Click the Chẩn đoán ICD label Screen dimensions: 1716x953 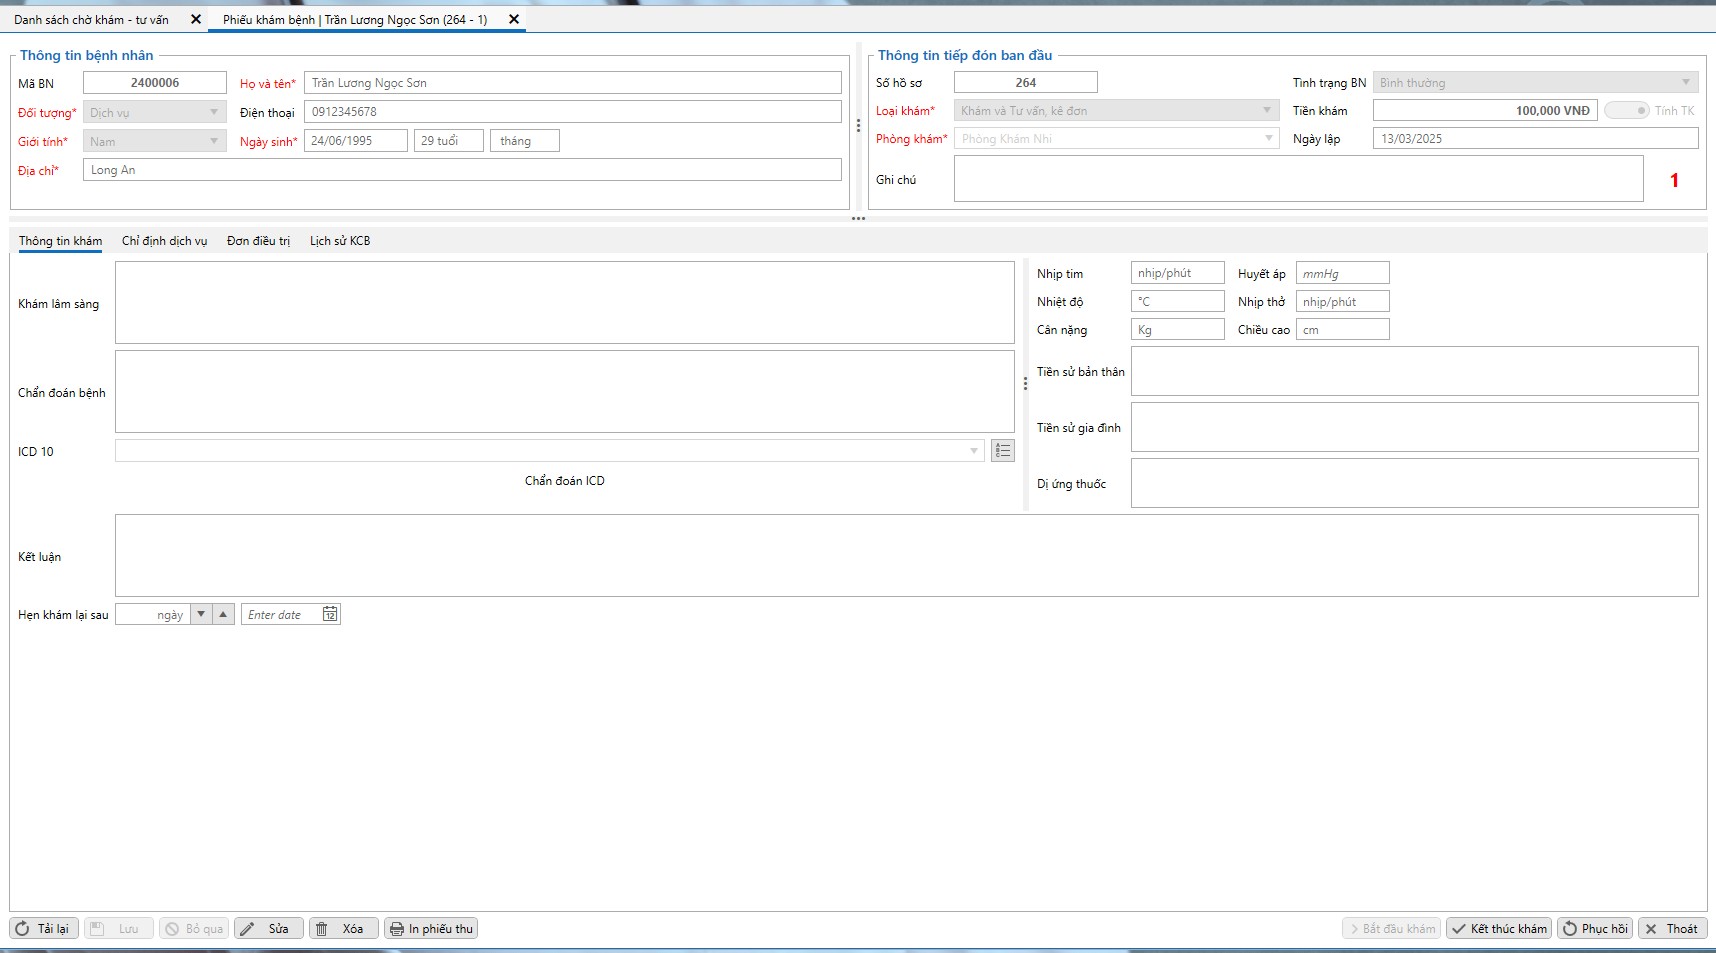tap(565, 481)
